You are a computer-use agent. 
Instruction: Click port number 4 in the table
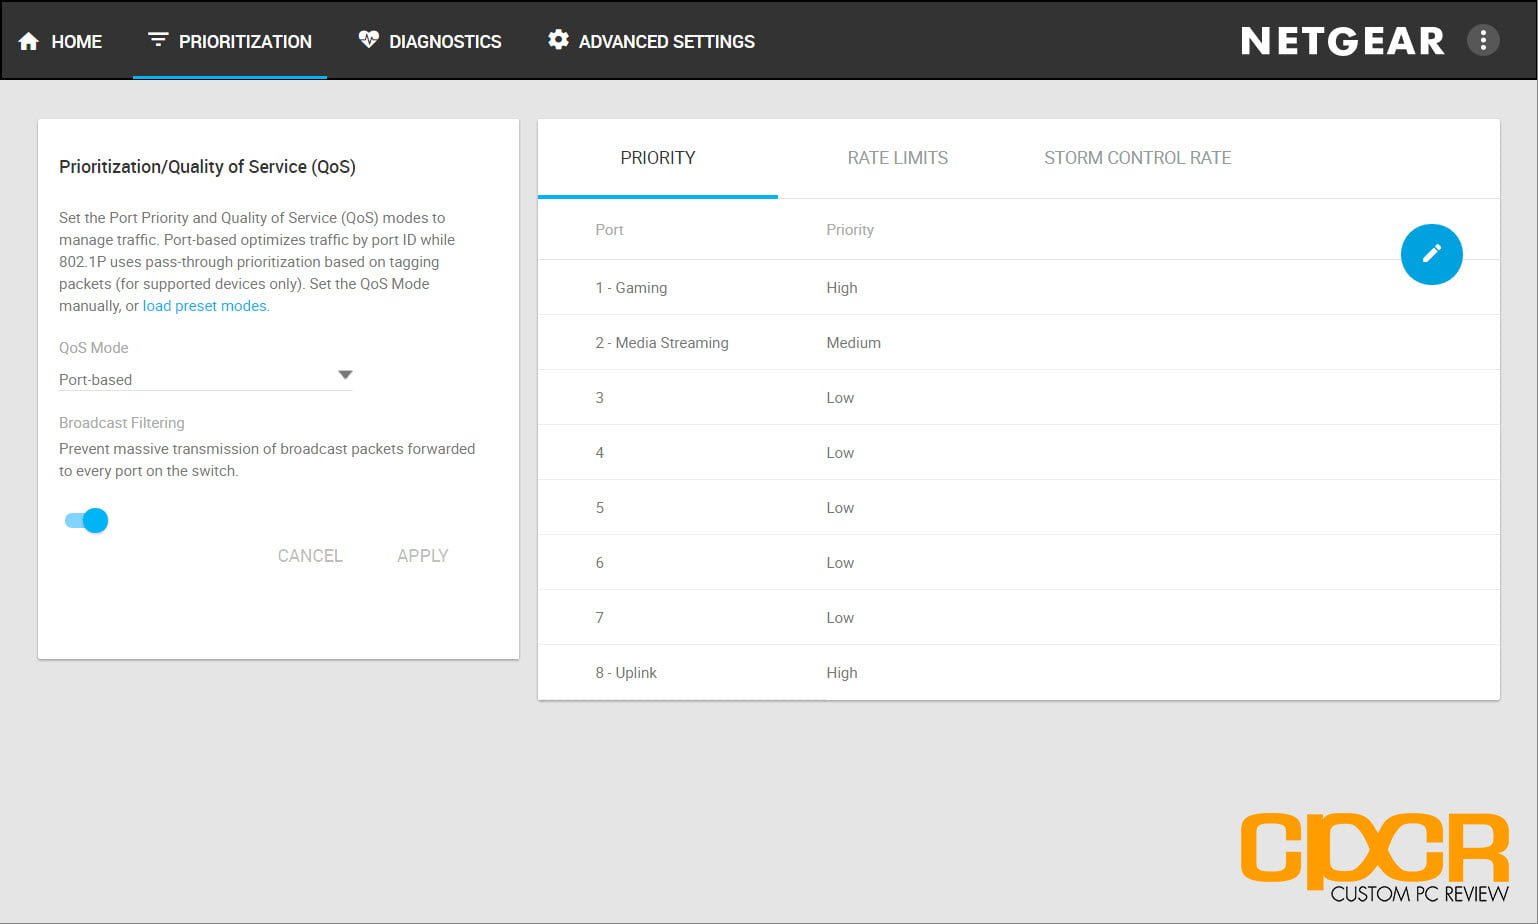tap(599, 453)
